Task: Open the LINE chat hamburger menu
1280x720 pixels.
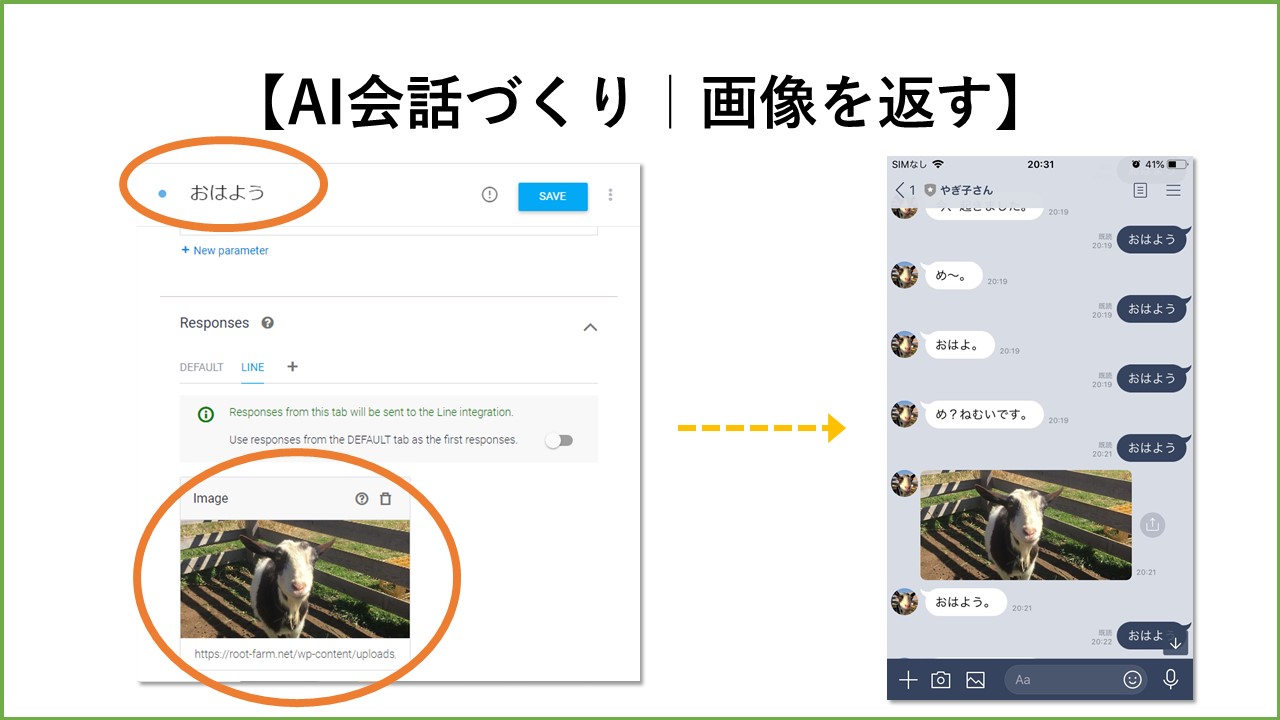Action: pyautogui.click(x=1173, y=190)
